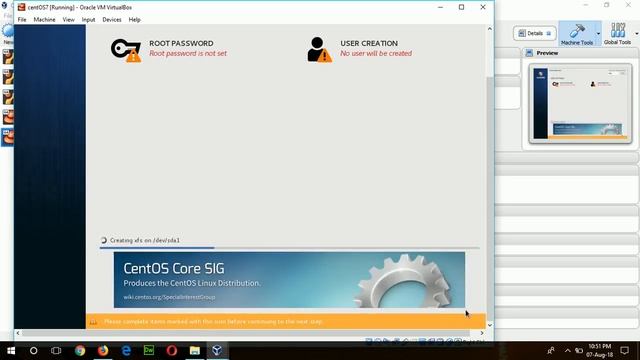Open Windows Start menu
Screen dimensions: 640x360
[11, 351]
